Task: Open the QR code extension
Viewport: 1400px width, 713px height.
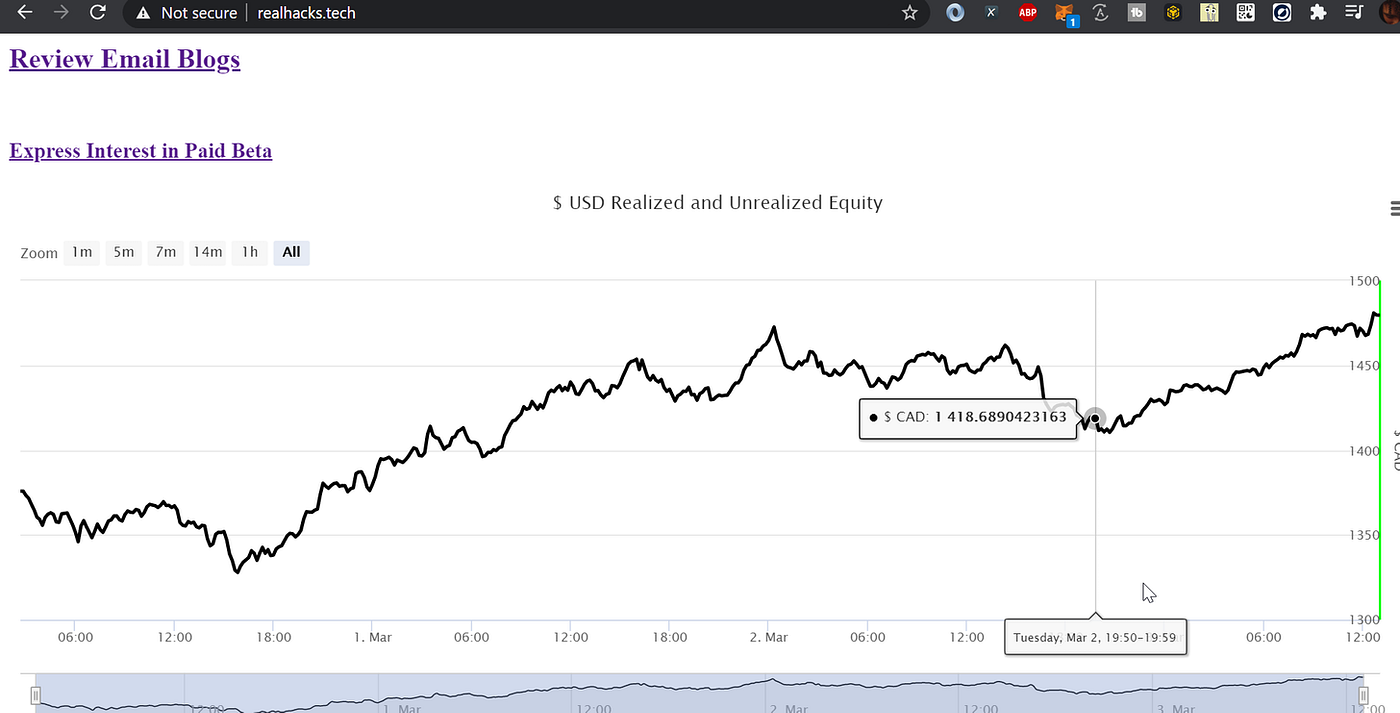Action: [x=1245, y=13]
